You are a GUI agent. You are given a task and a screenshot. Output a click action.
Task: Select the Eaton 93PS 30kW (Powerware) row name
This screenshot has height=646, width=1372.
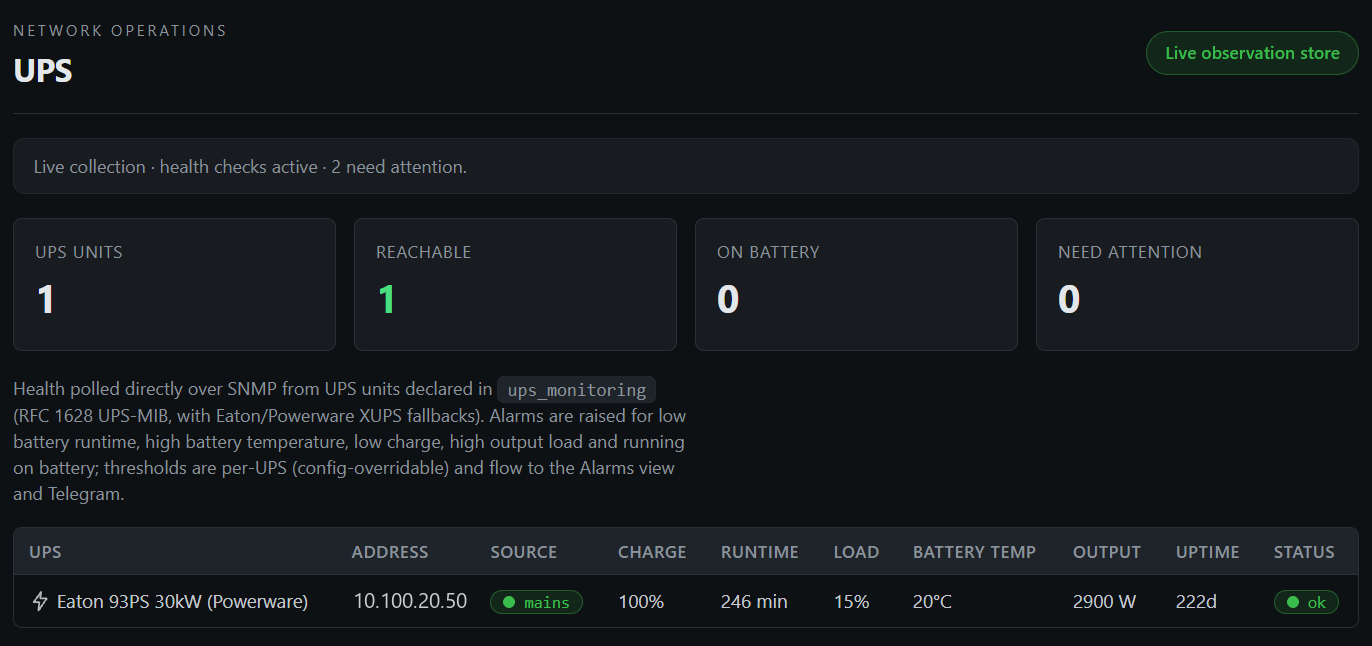point(182,601)
